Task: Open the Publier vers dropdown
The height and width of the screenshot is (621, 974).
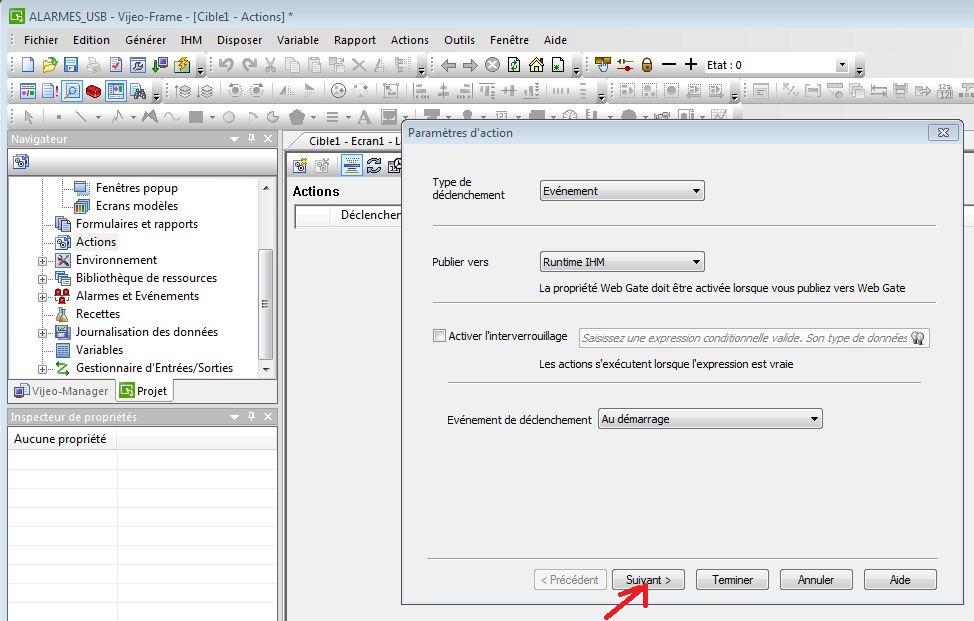Action: point(622,262)
